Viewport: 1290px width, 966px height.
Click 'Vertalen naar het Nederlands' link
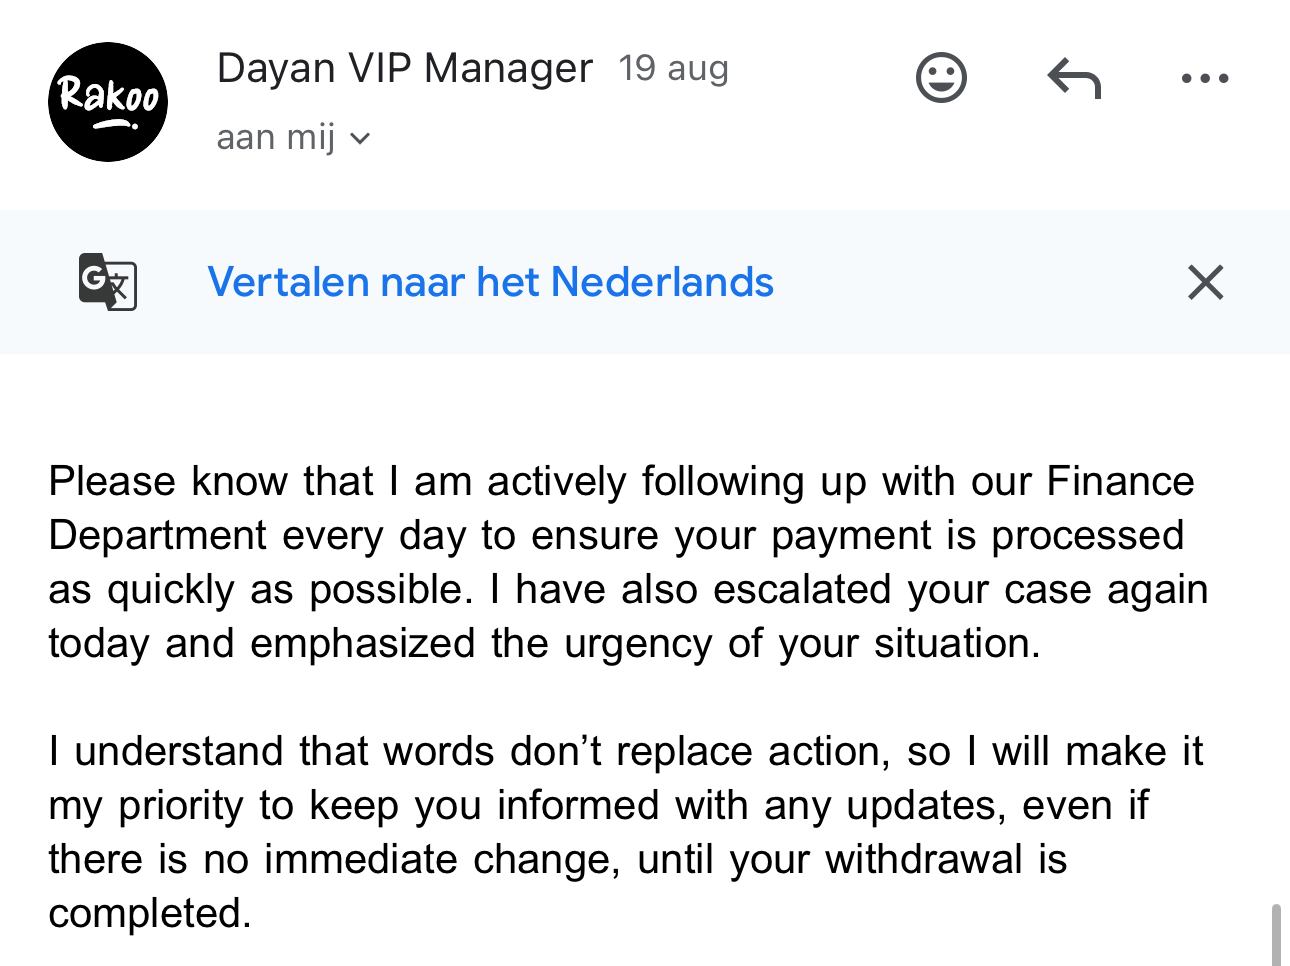(490, 282)
